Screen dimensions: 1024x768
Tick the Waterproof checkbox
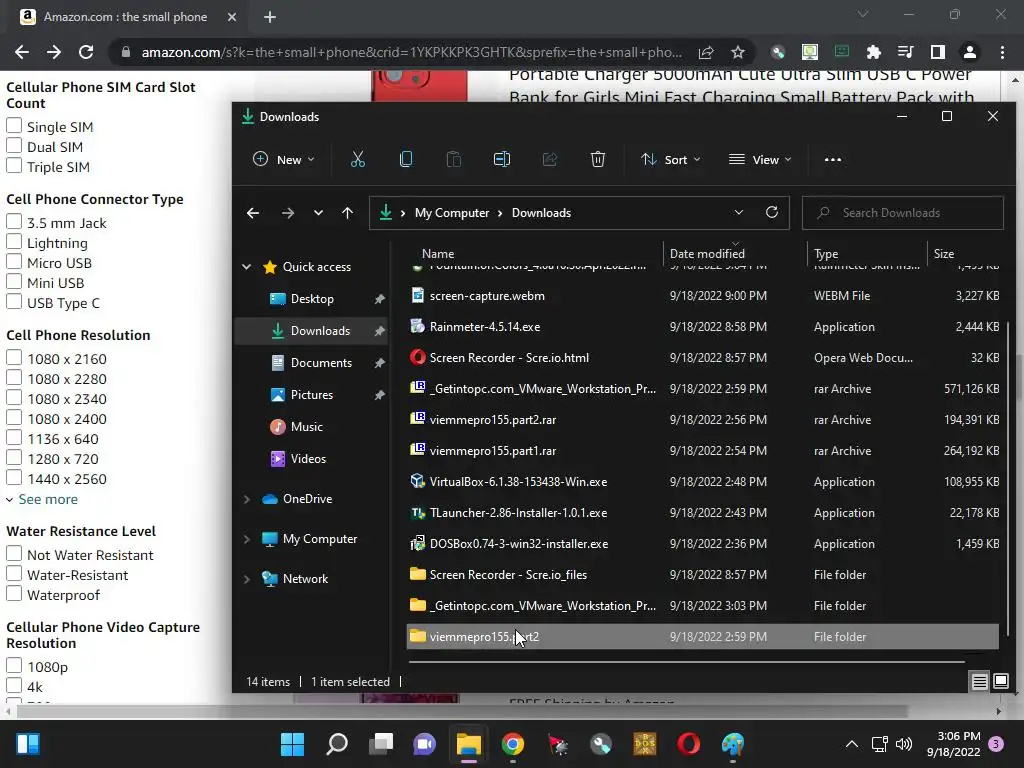[x=14, y=594]
